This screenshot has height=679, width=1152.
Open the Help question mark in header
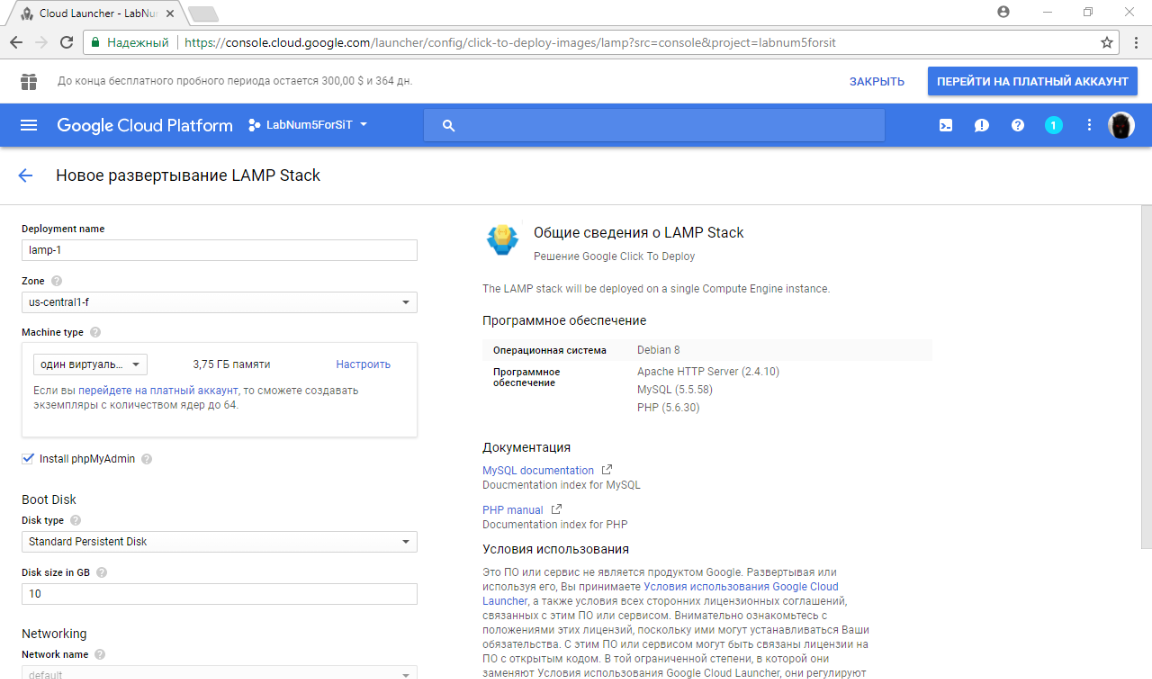click(1018, 126)
